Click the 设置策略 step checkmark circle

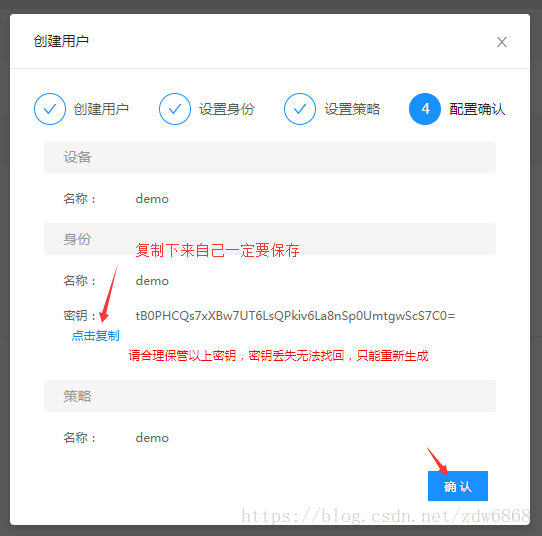tap(300, 109)
